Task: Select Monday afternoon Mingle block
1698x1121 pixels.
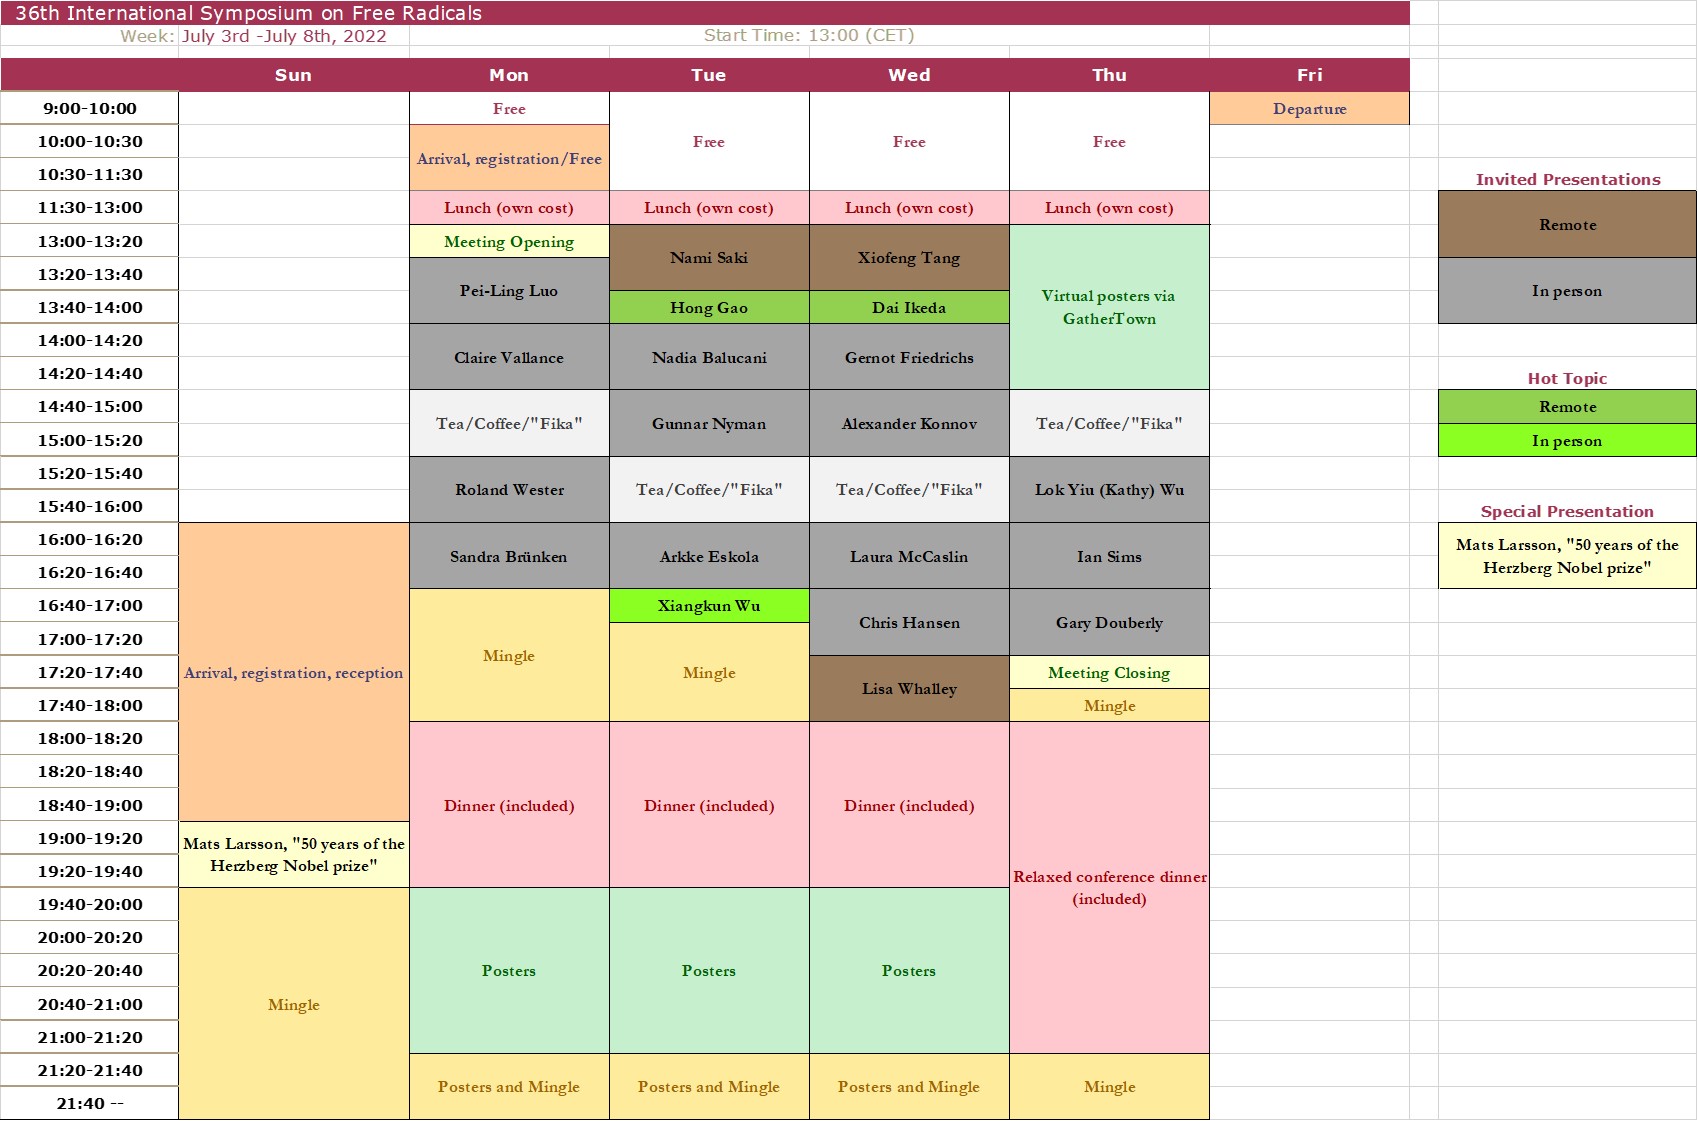Action: tap(509, 655)
